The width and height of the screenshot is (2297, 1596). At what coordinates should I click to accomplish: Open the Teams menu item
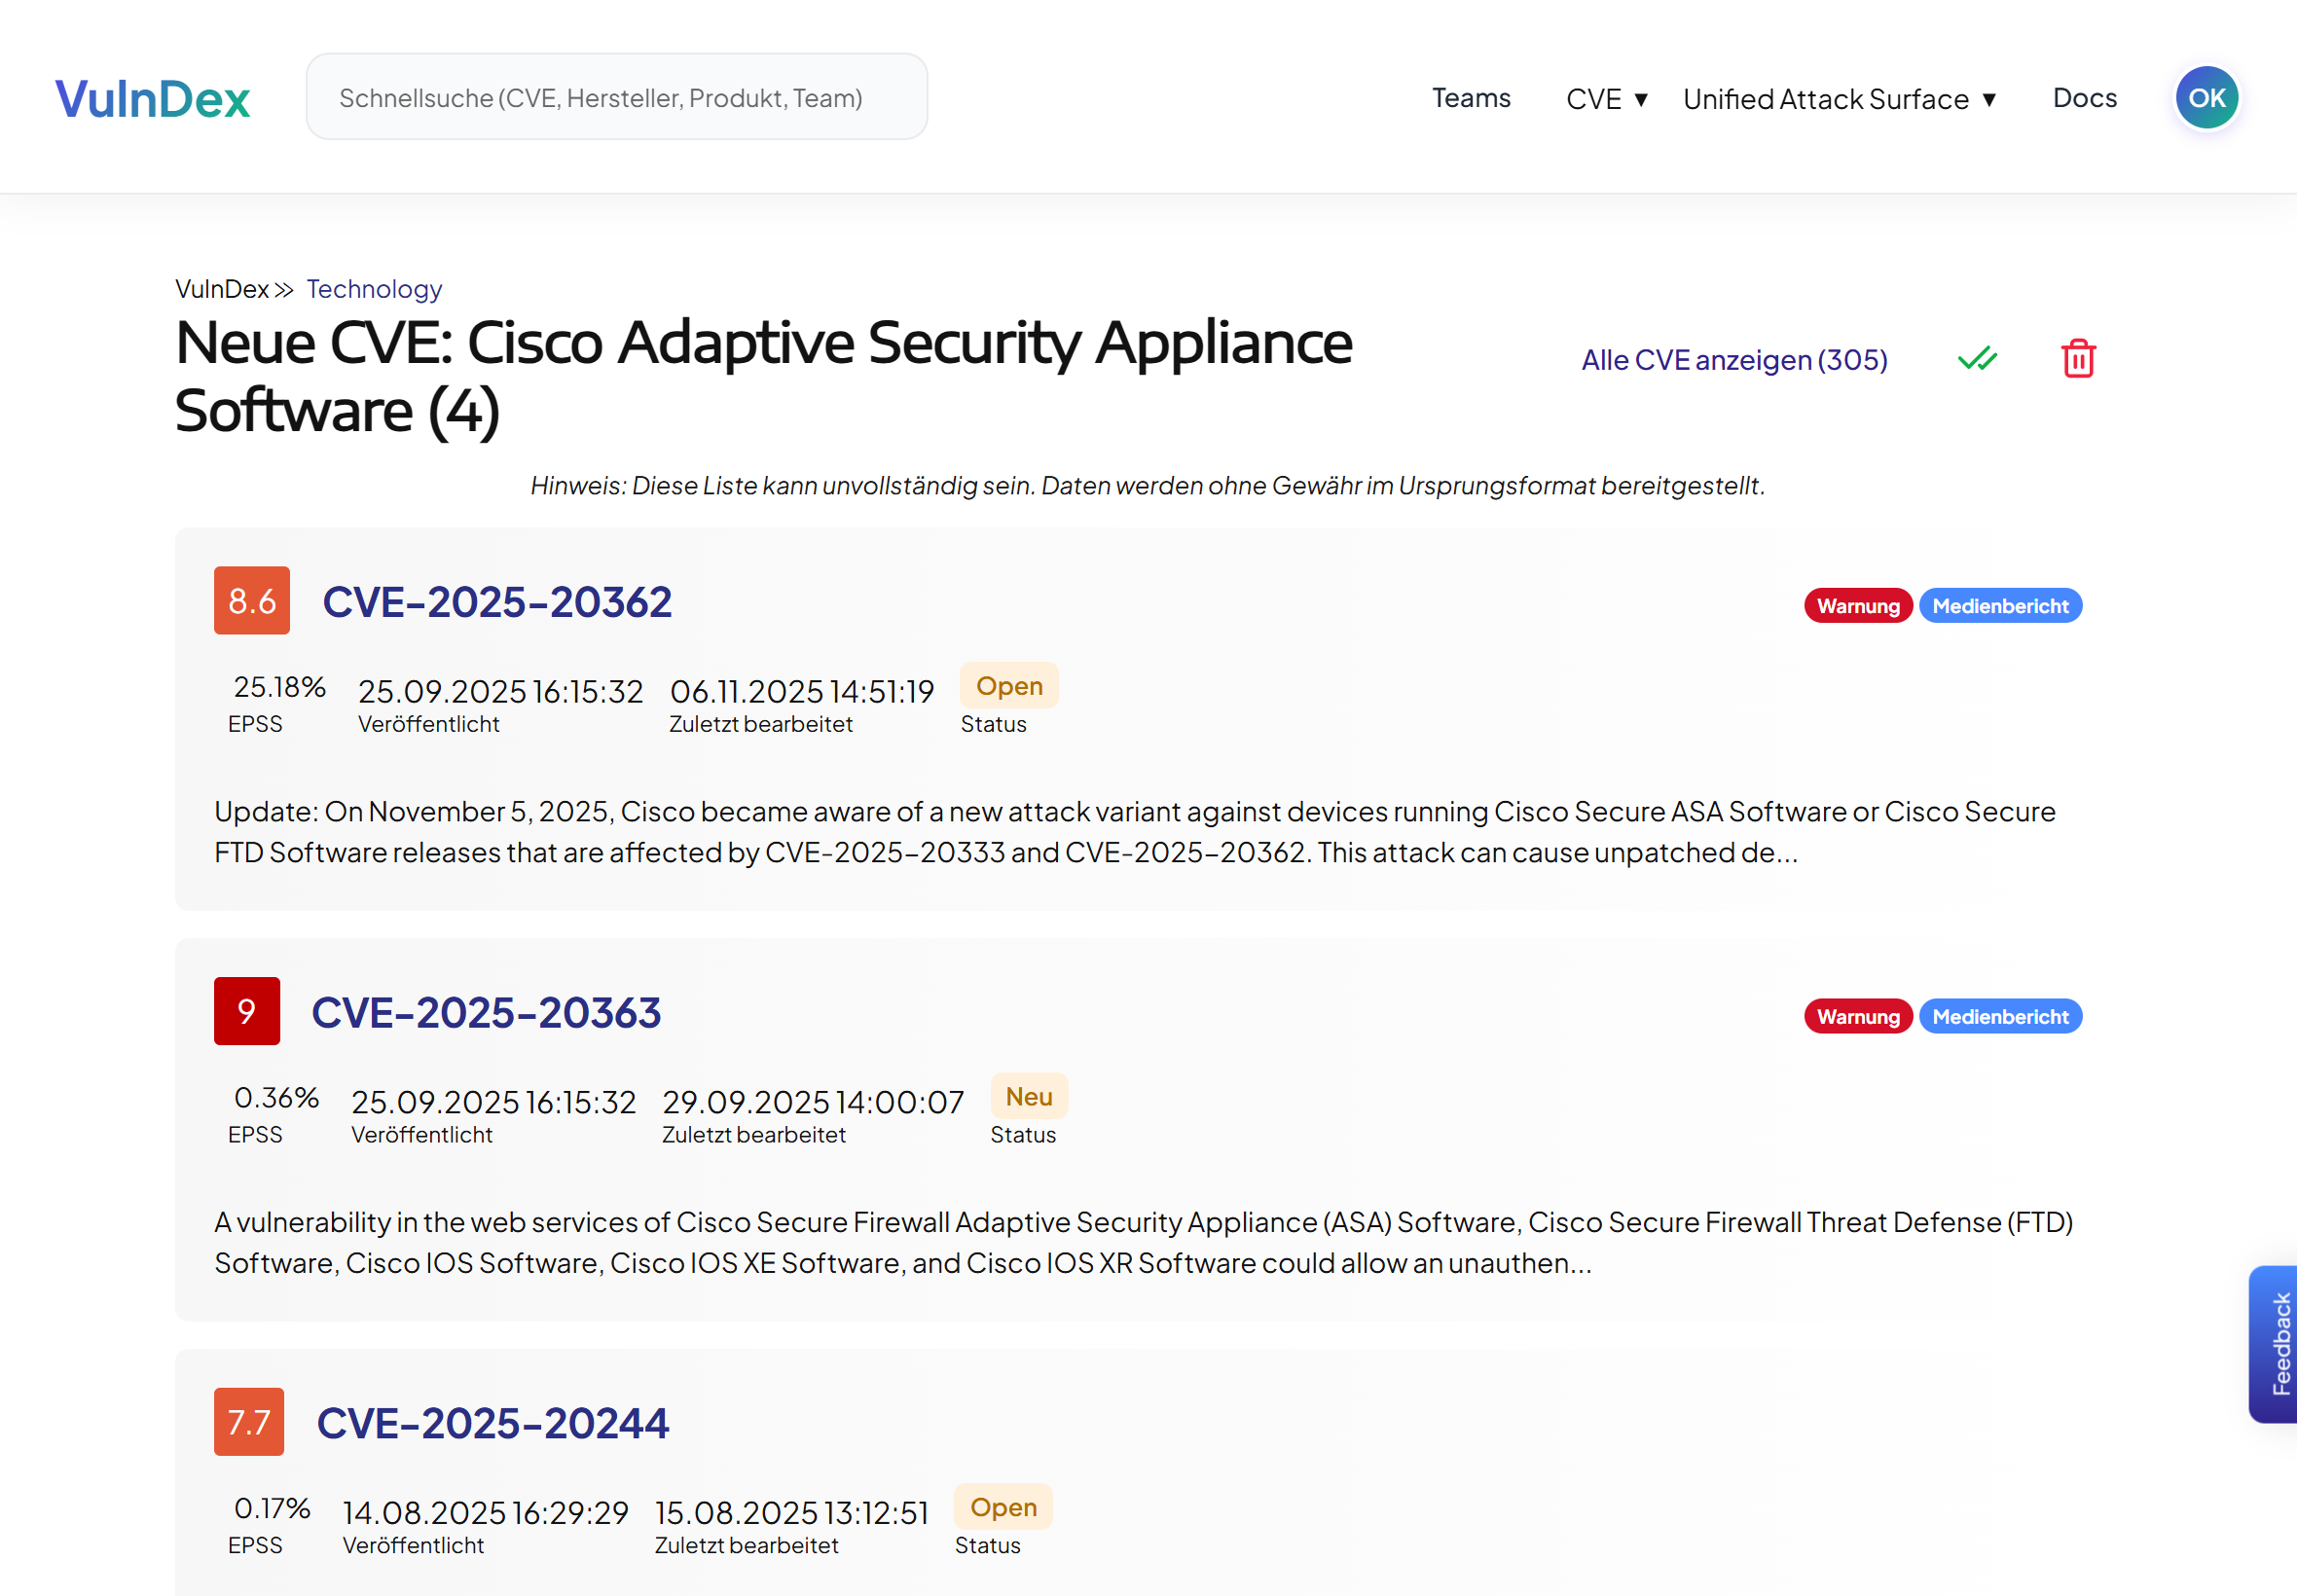click(1470, 98)
